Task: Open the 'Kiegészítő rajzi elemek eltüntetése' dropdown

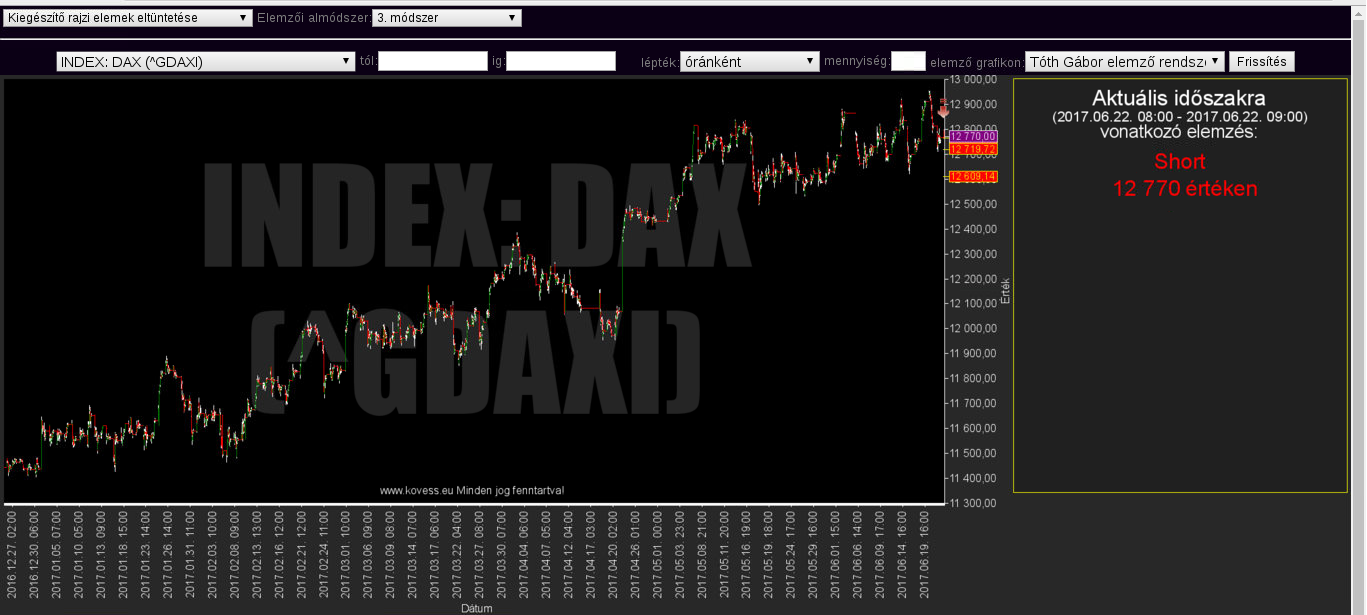Action: pyautogui.click(x=128, y=18)
